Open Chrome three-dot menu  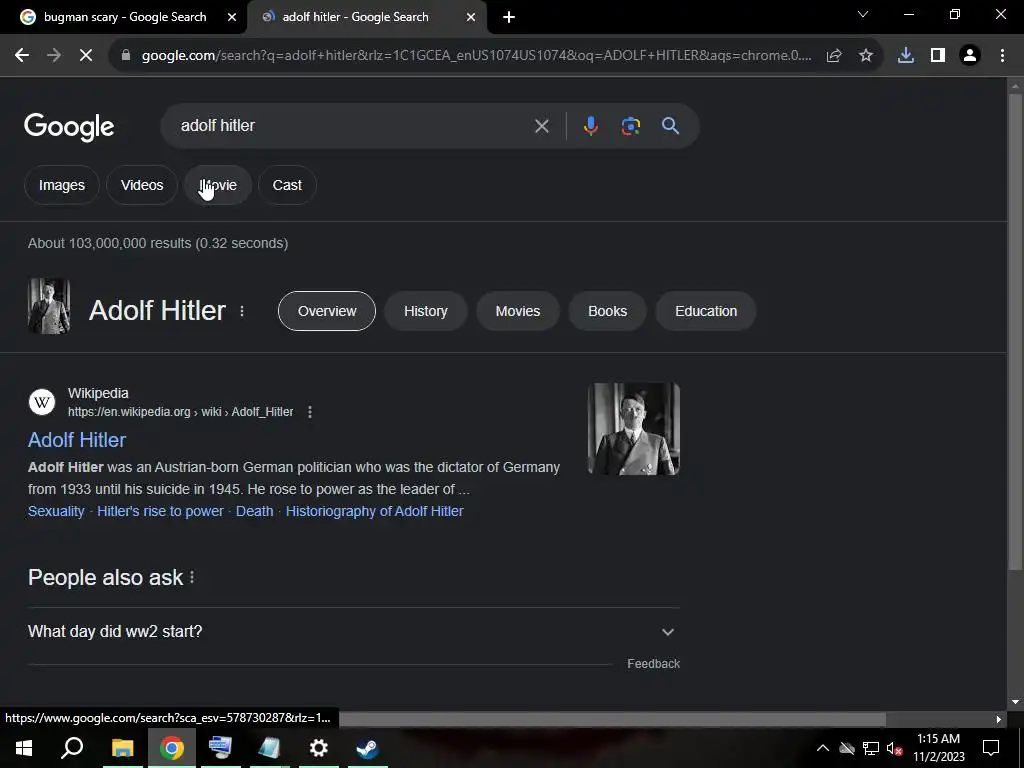(x=1002, y=56)
